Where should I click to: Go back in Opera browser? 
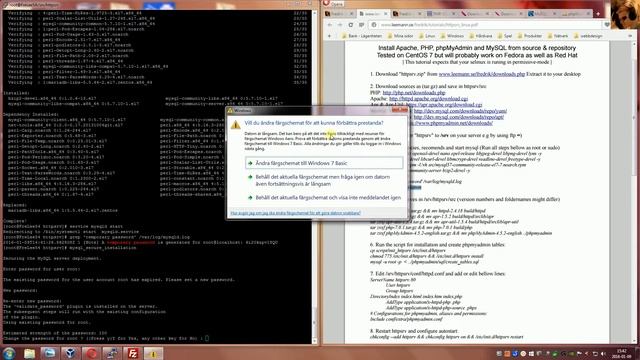pyautogui.click(x=330, y=25)
